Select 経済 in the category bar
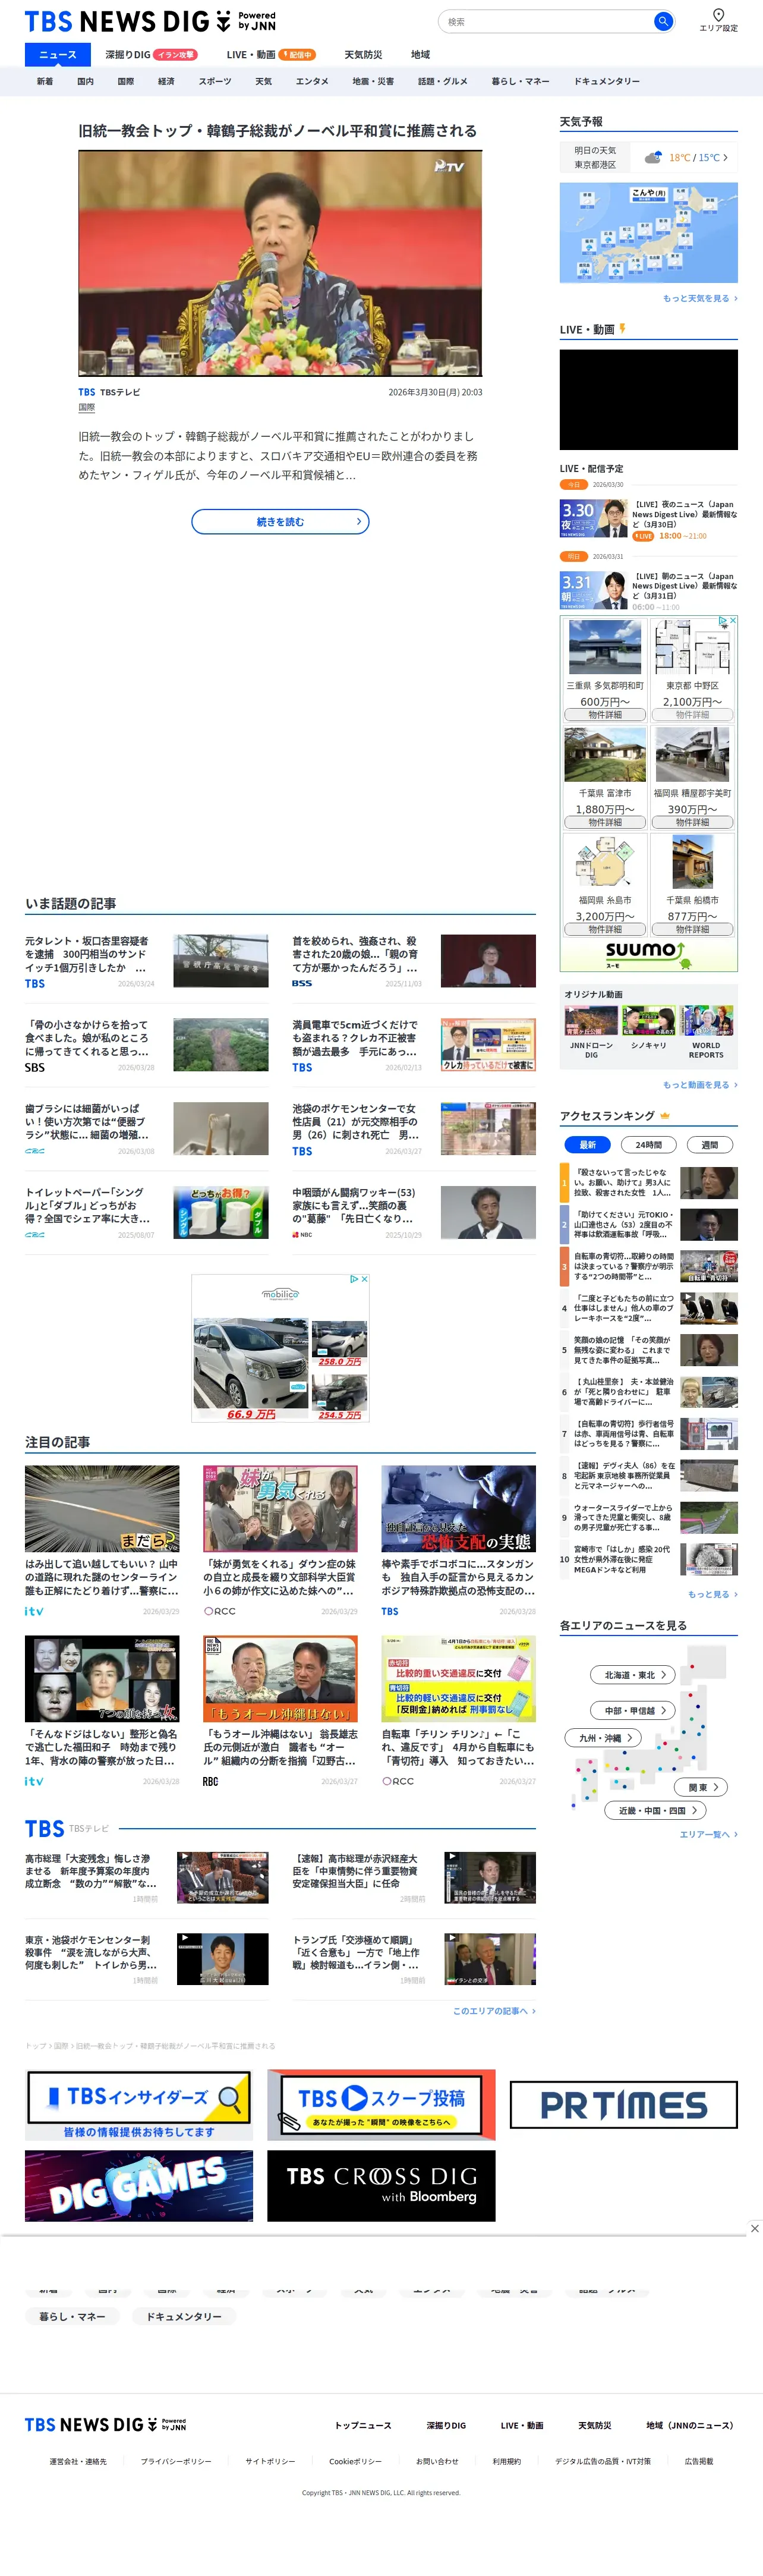Image resolution: width=763 pixels, height=2576 pixels. coord(166,81)
